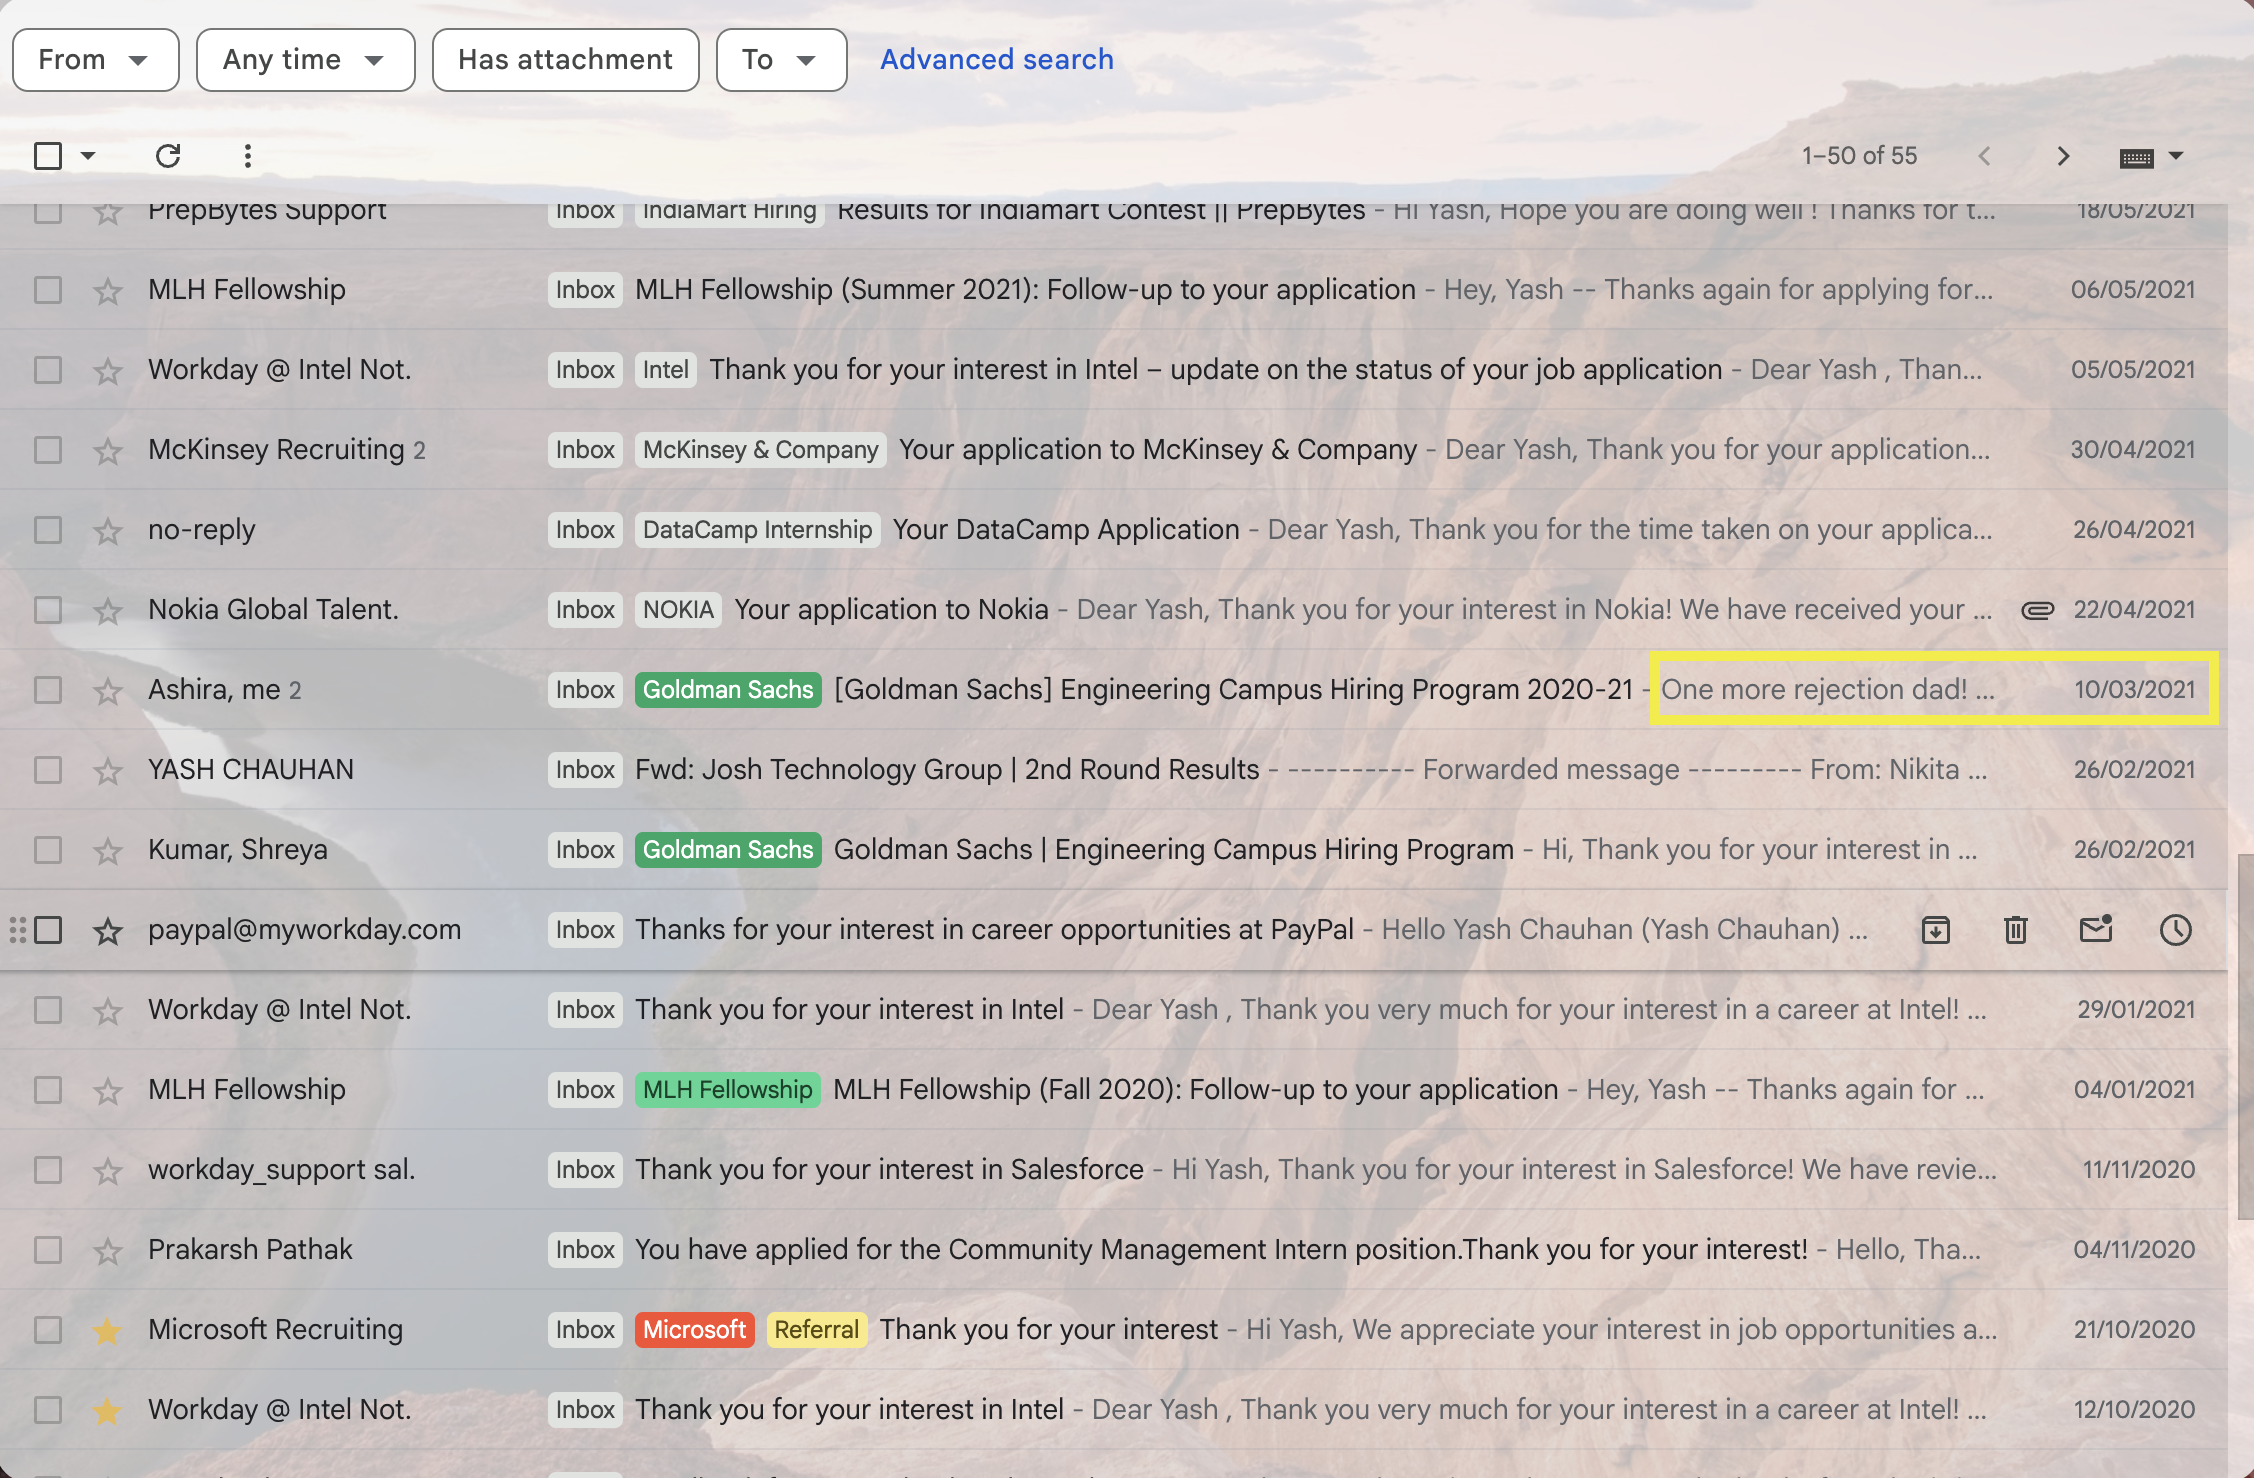This screenshot has height=1478, width=2254.
Task: Open Advanced search link
Action: pyautogui.click(x=997, y=60)
